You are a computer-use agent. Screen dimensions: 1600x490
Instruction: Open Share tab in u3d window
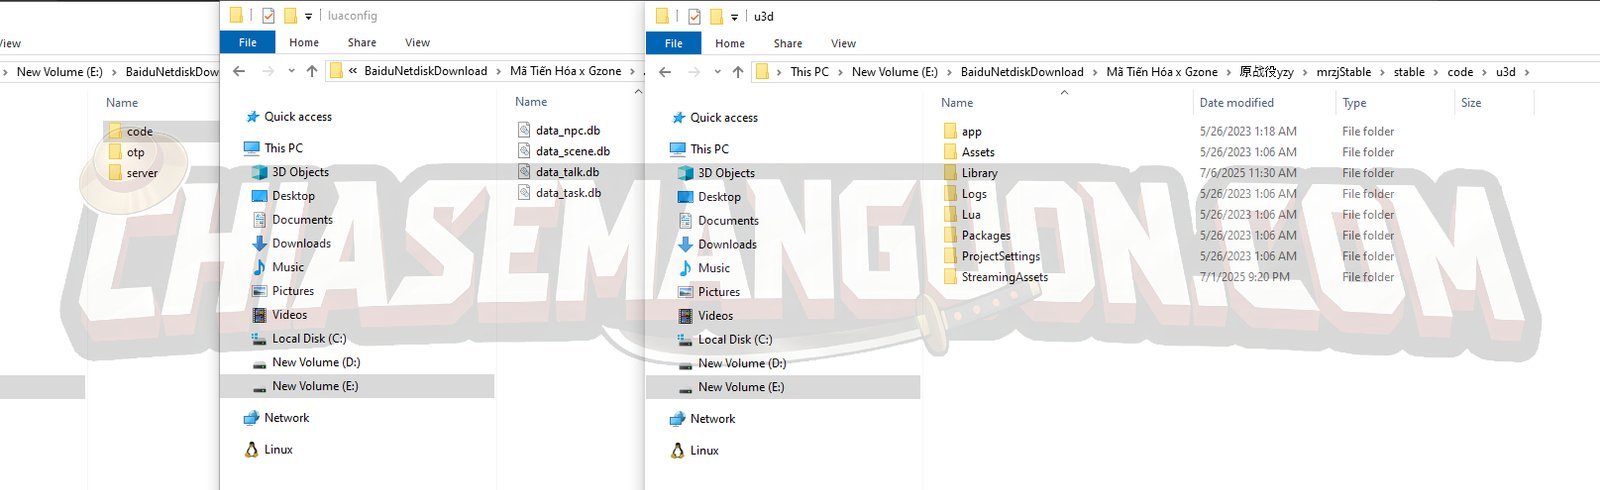pos(787,43)
